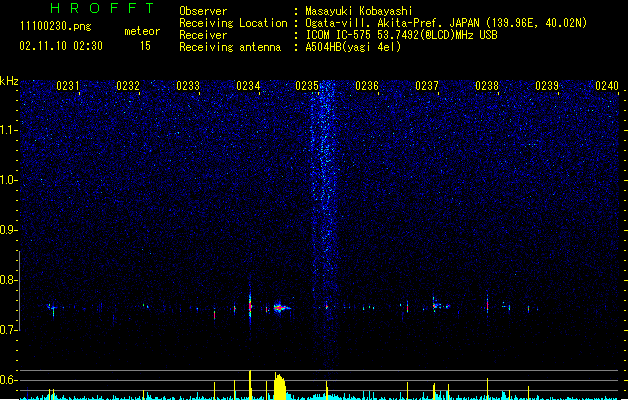This screenshot has width=629, height=400.
Task: Click the observer name Masayuki Kobayashi
Action: 359,11
